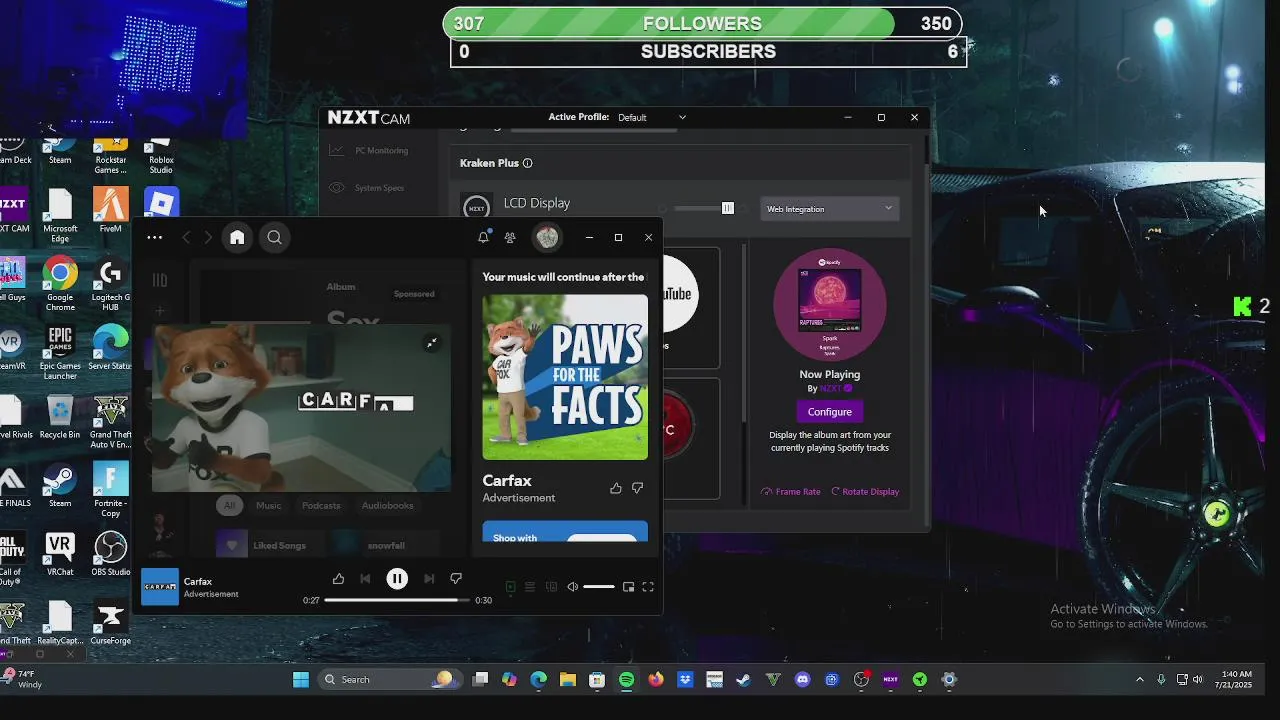Shrink the Carfax video overlay
The width and height of the screenshot is (1280, 720).
pyautogui.click(x=431, y=343)
